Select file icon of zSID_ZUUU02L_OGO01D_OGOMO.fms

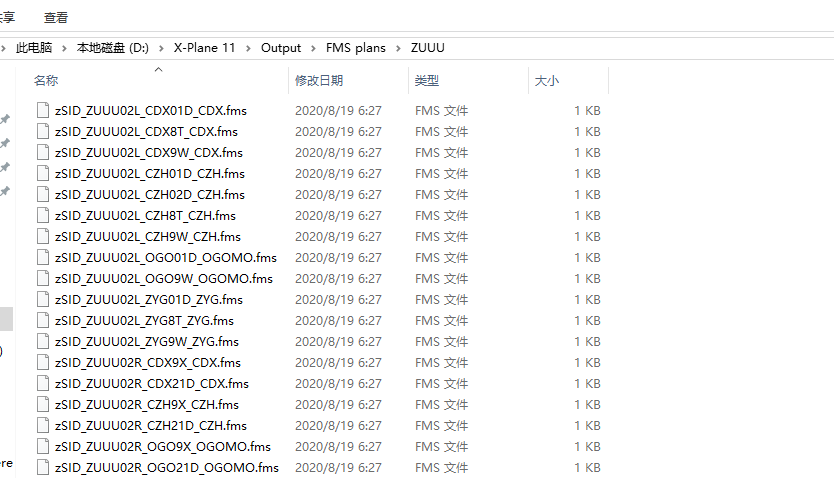click(43, 257)
